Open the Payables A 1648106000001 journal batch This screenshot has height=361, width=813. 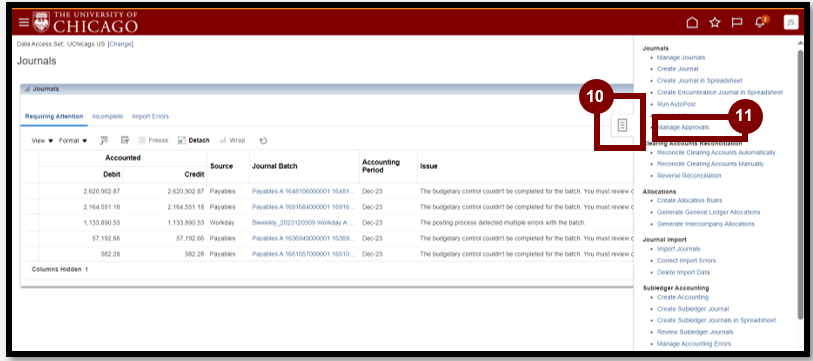pos(303,191)
